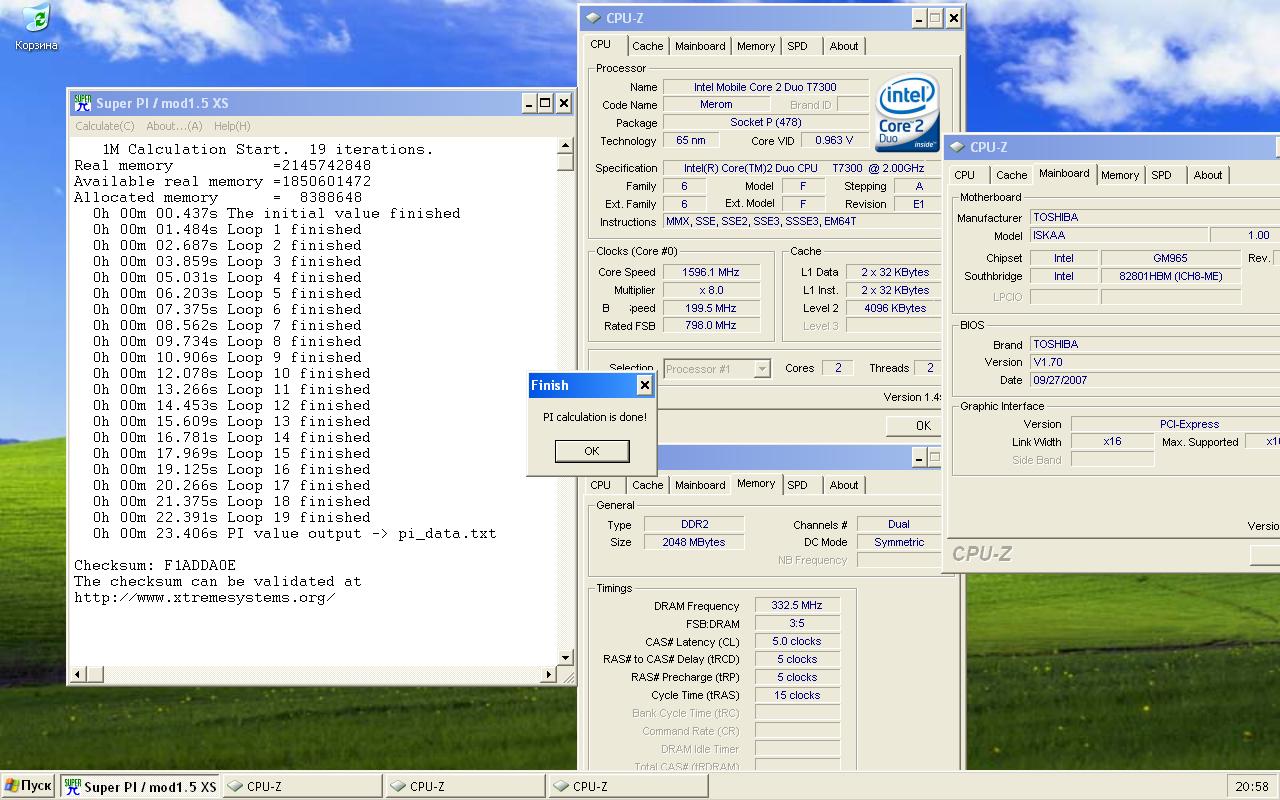Click the right CPU-Z window title icon
The height and width of the screenshot is (800, 1280).
click(x=957, y=147)
